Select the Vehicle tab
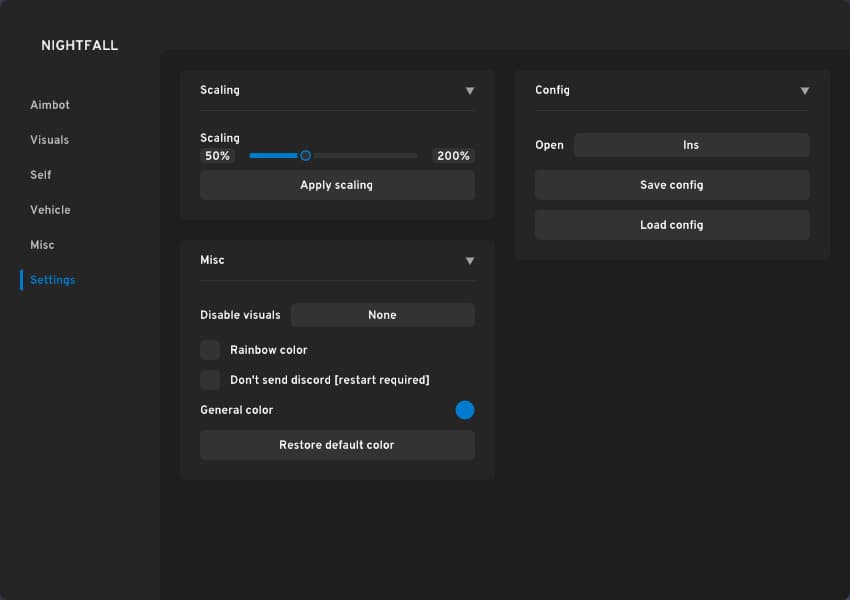 [x=50, y=210]
